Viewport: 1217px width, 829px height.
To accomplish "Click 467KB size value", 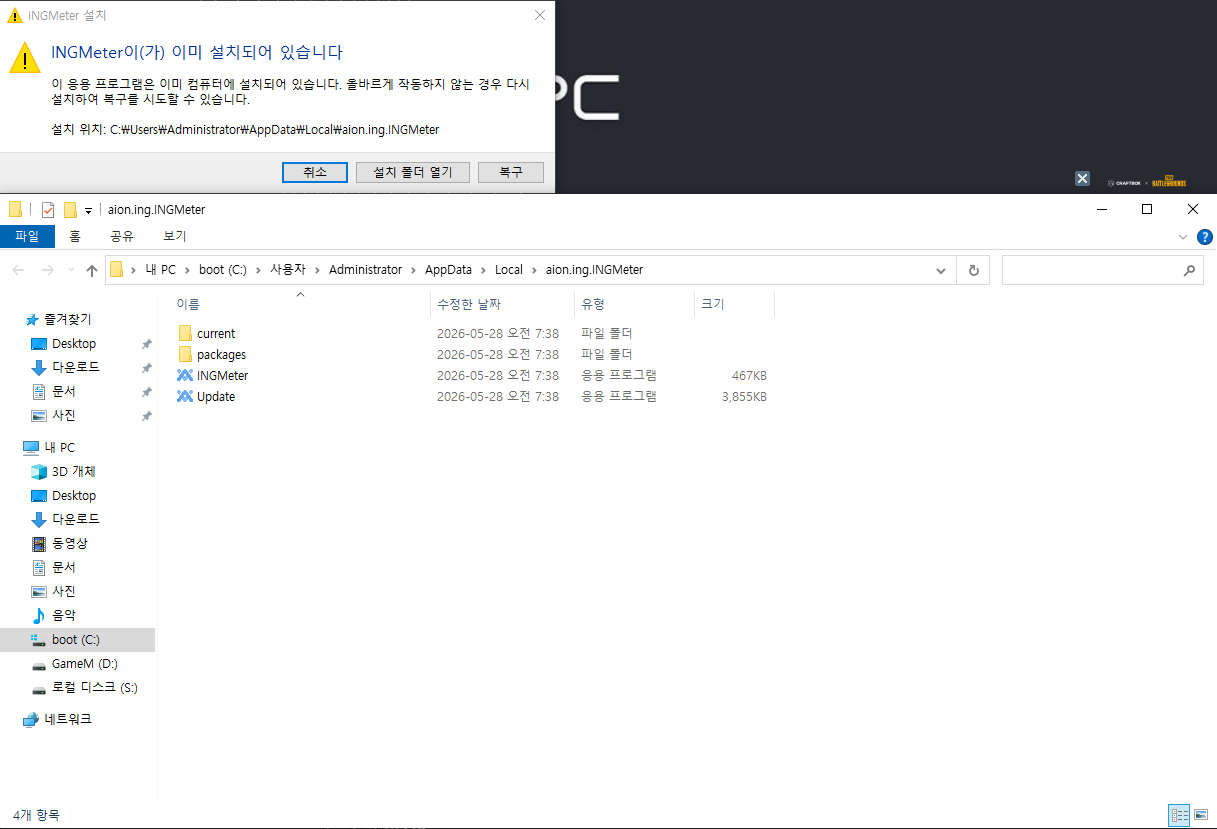I will click(749, 375).
